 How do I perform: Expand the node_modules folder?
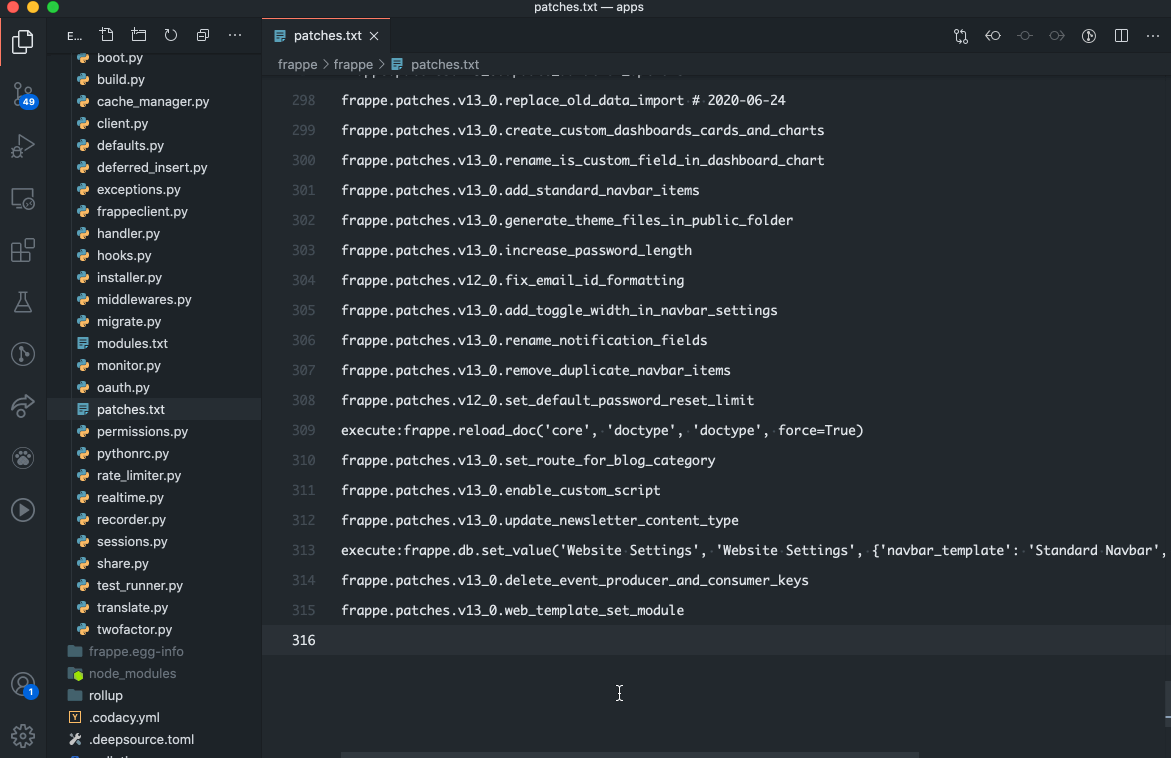(132, 673)
